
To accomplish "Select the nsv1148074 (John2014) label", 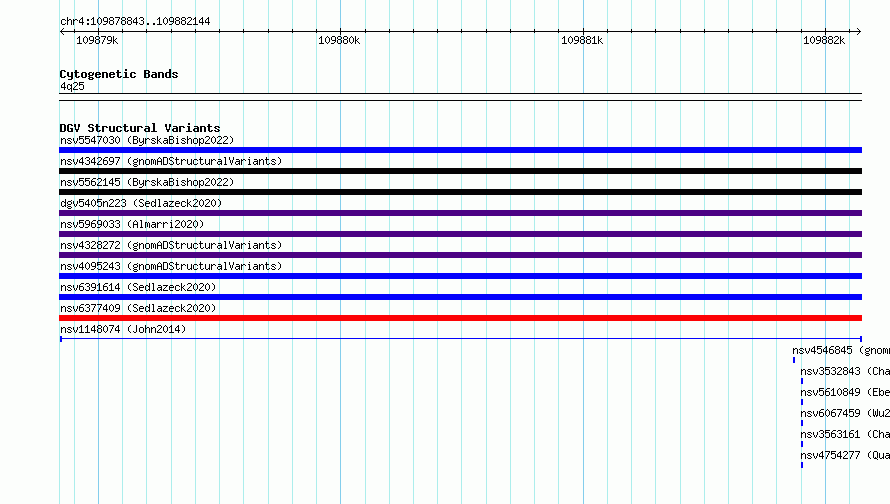I will coord(123,329).
